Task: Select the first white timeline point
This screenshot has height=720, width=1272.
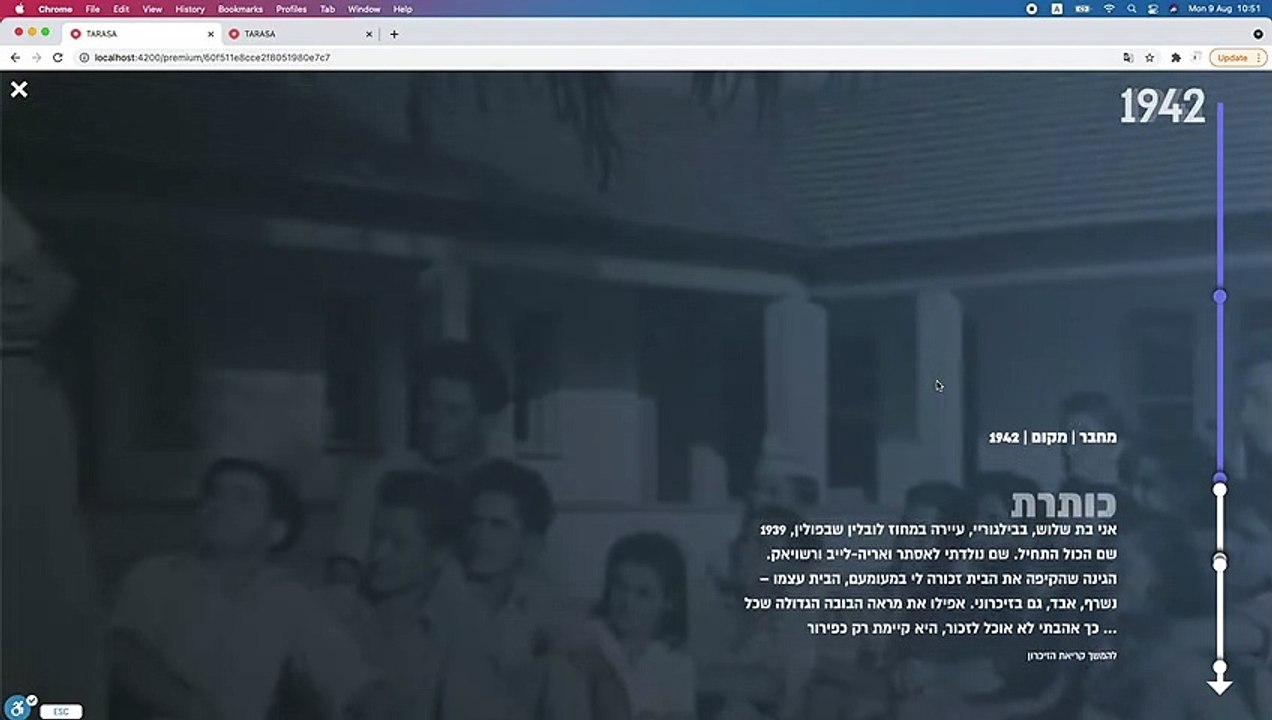Action: [1219, 489]
